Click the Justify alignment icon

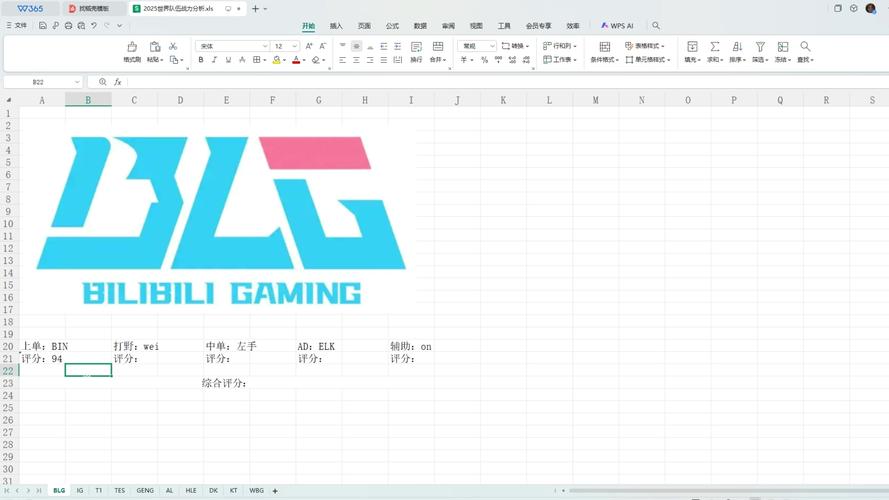pos(384,60)
